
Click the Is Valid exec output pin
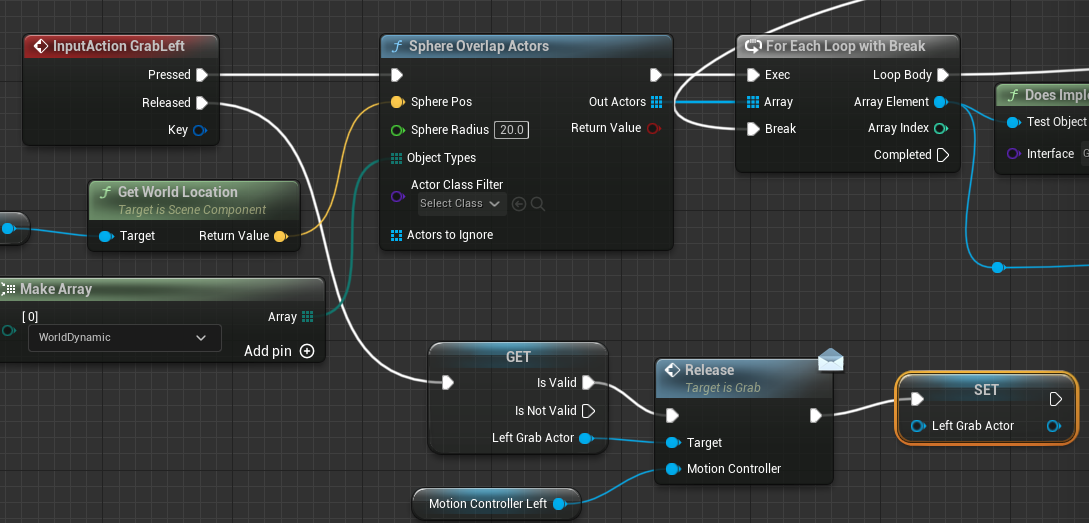click(x=588, y=382)
